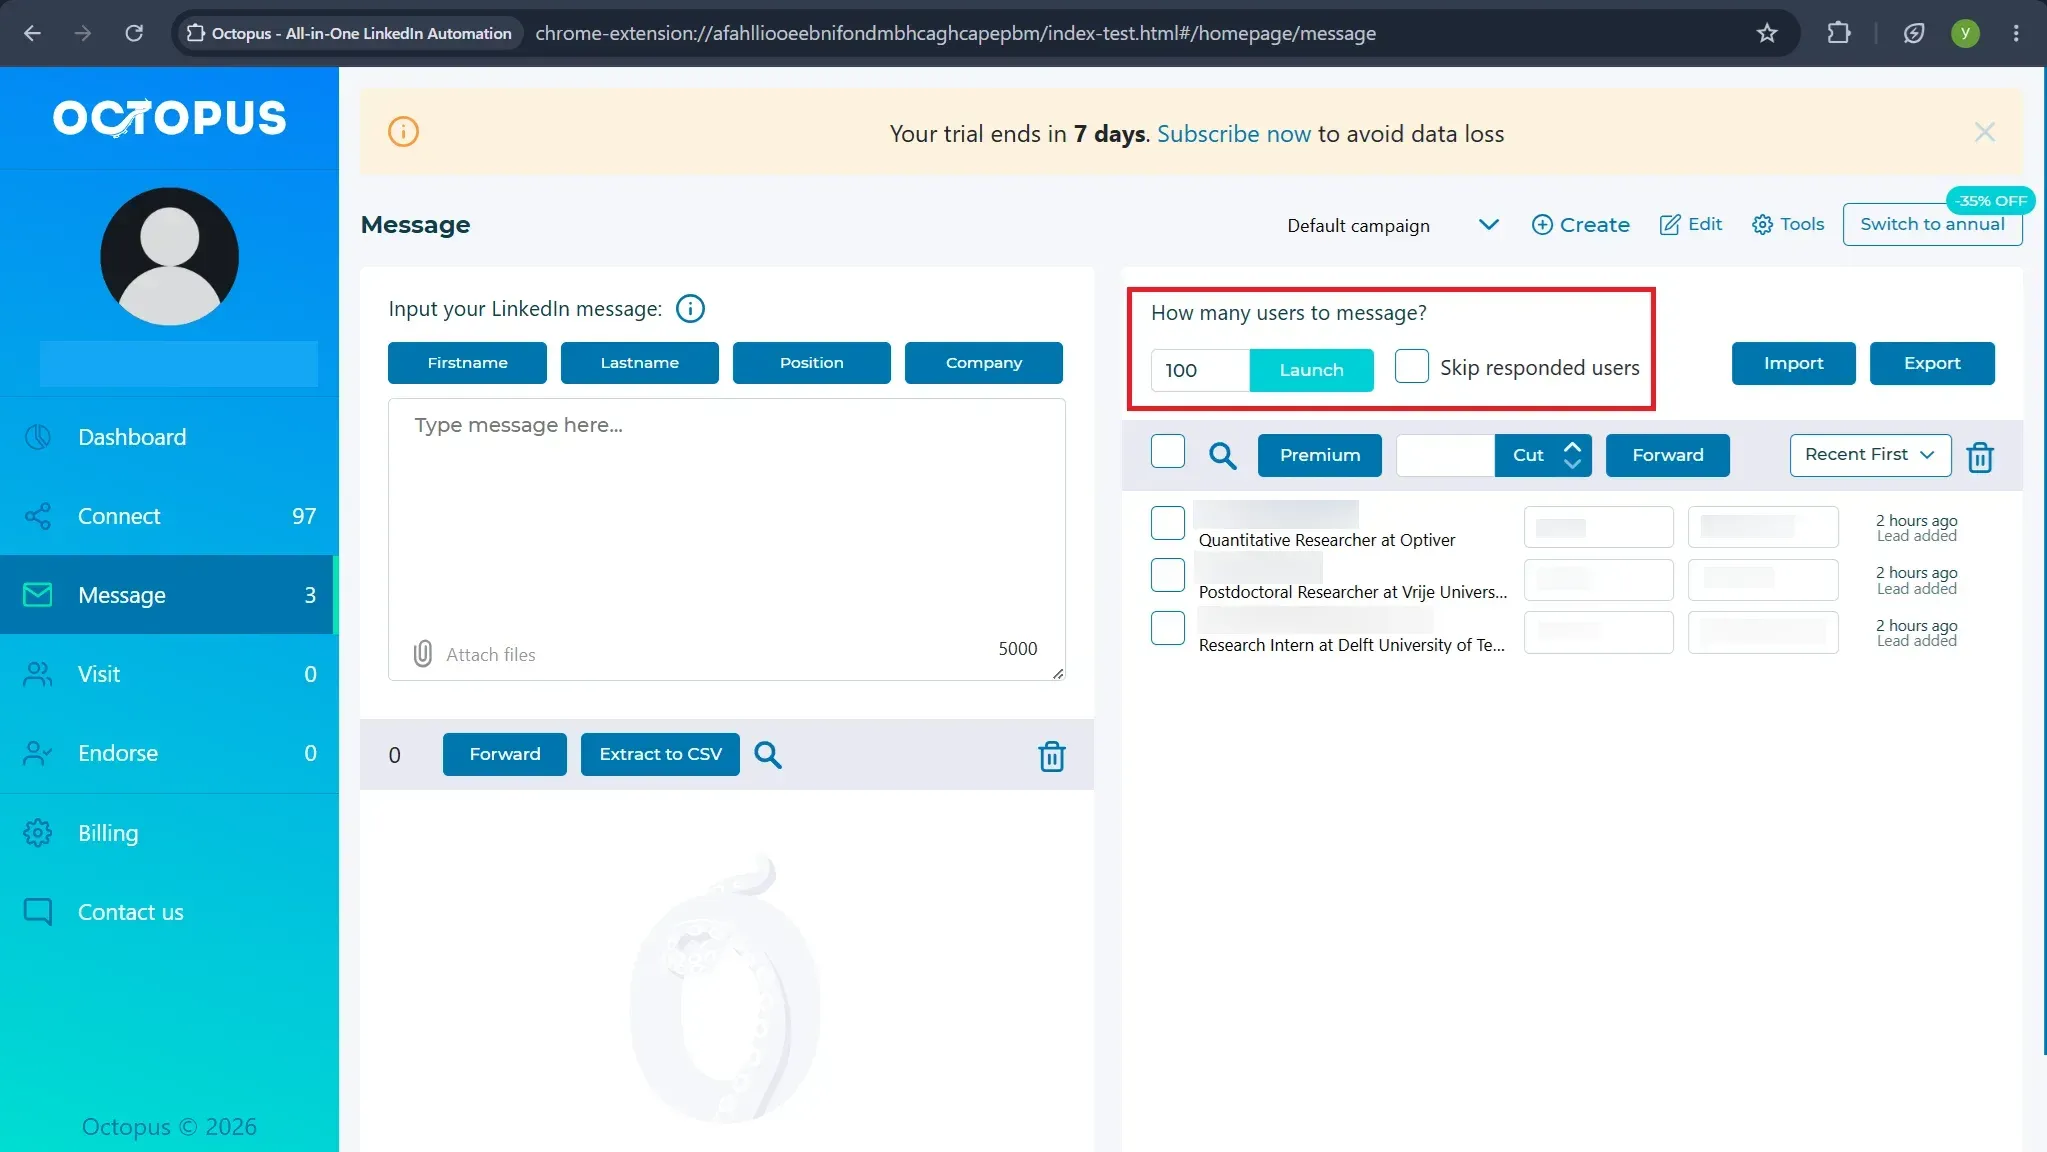Click the trash icon in the sent messages bar
The height and width of the screenshot is (1152, 2047).
[1051, 756]
